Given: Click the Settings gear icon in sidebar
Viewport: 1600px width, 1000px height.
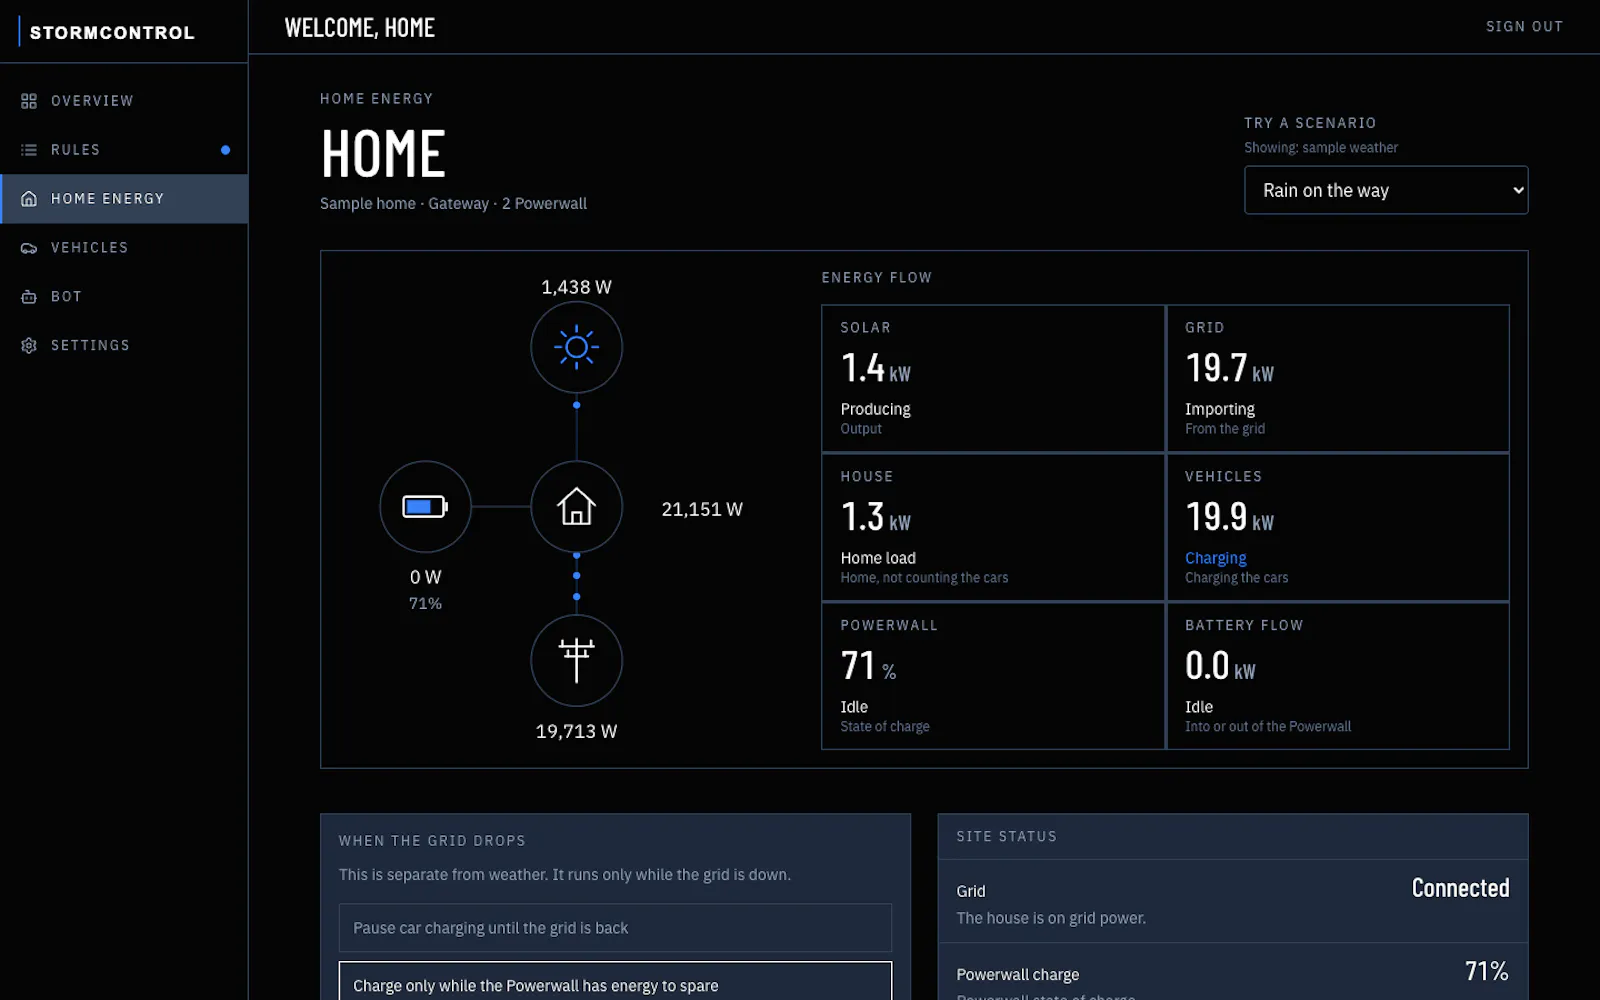Looking at the screenshot, I should pyautogui.click(x=29, y=346).
